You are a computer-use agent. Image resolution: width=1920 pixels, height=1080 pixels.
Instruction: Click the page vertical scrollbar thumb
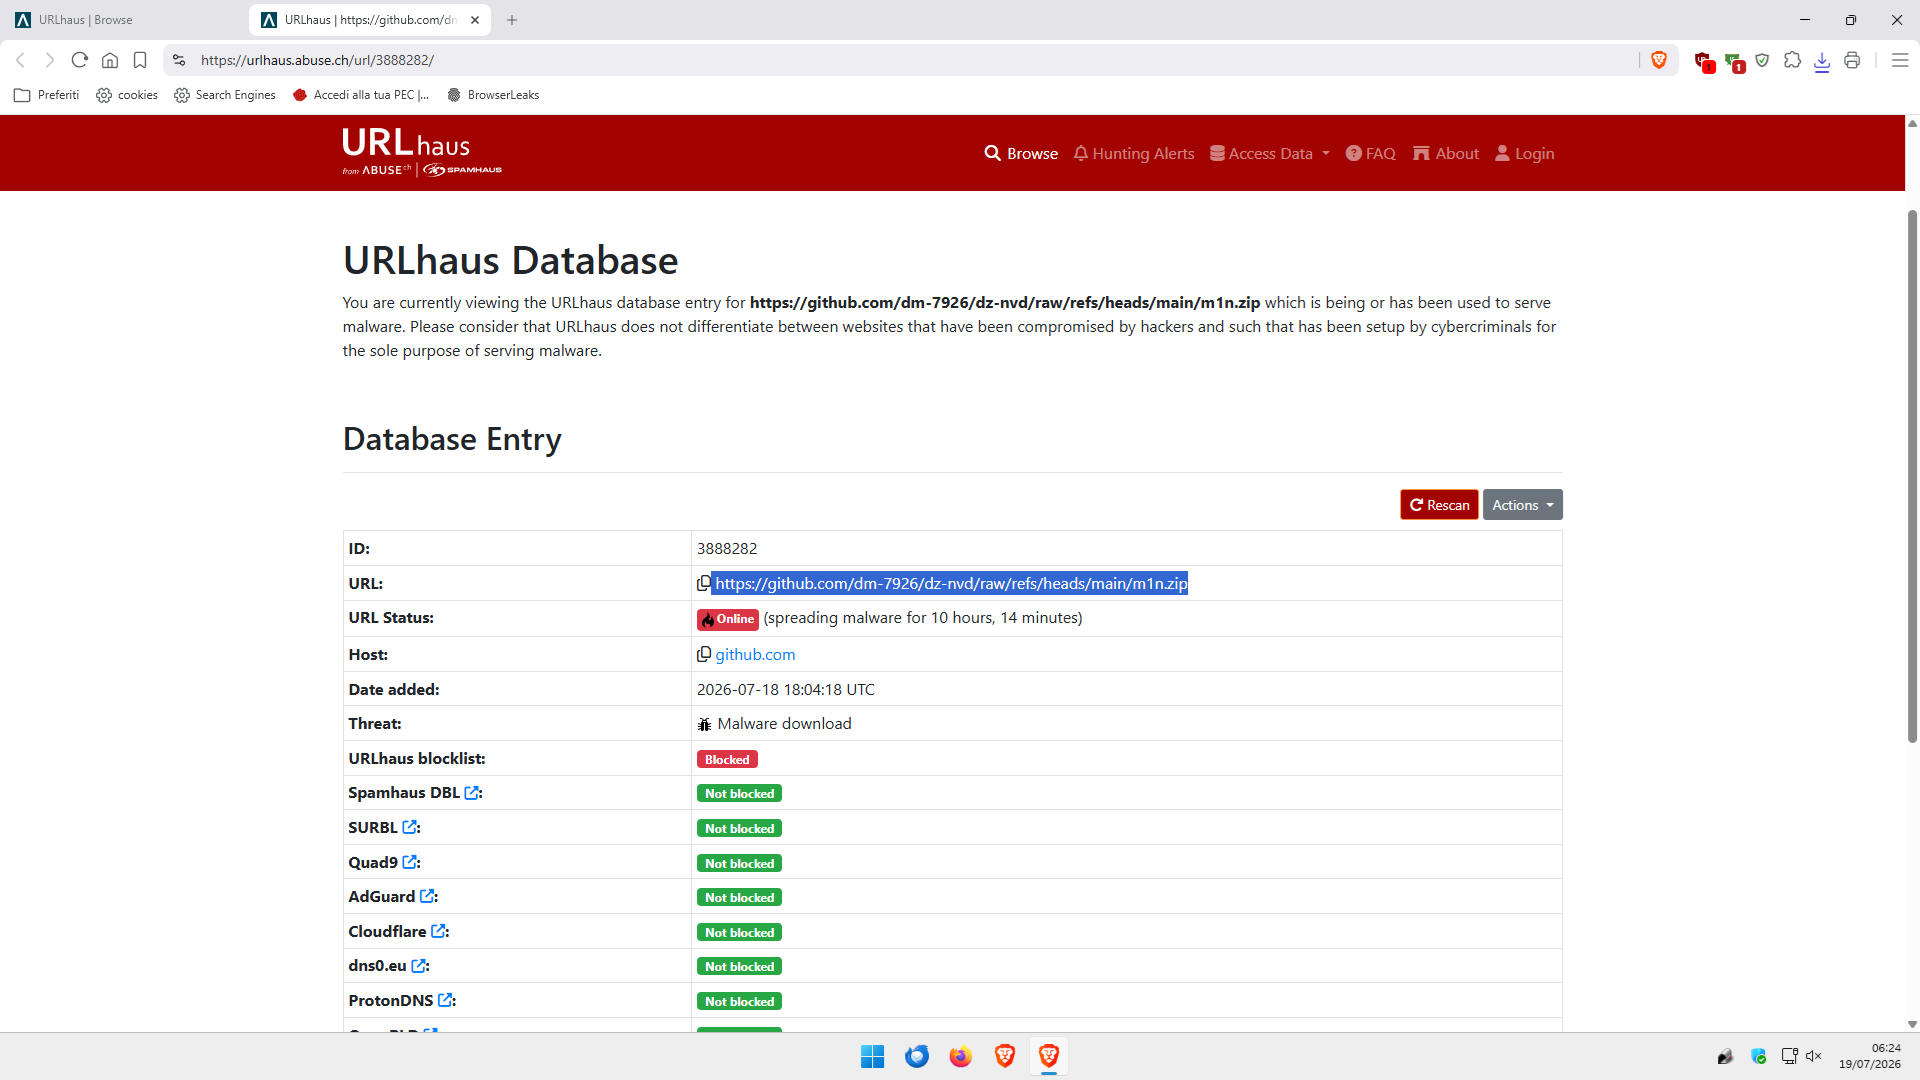click(1912, 476)
